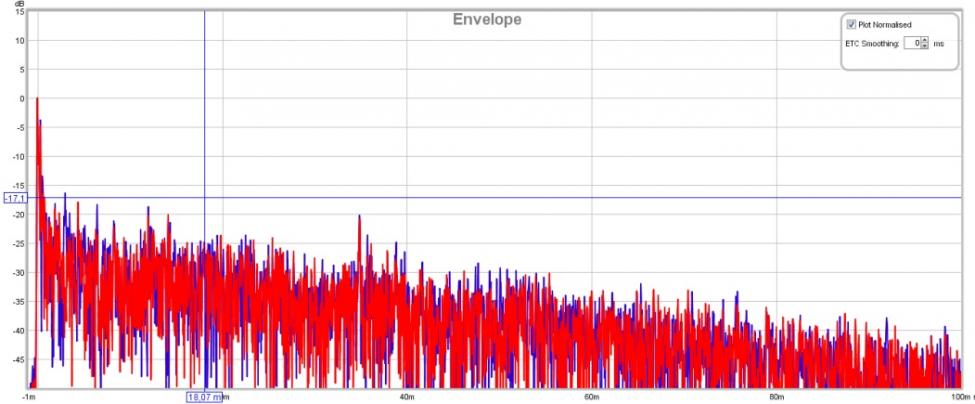The image size is (975, 404).
Task: Click the 'Plot Normalised' label text
Action: 885,25
